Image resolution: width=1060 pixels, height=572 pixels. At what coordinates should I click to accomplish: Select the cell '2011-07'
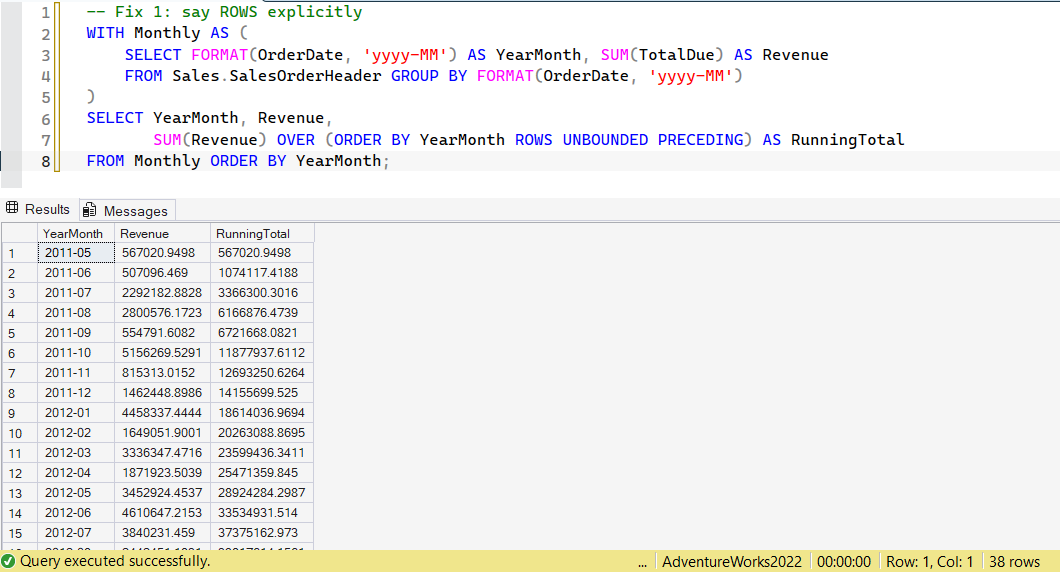click(x=76, y=293)
